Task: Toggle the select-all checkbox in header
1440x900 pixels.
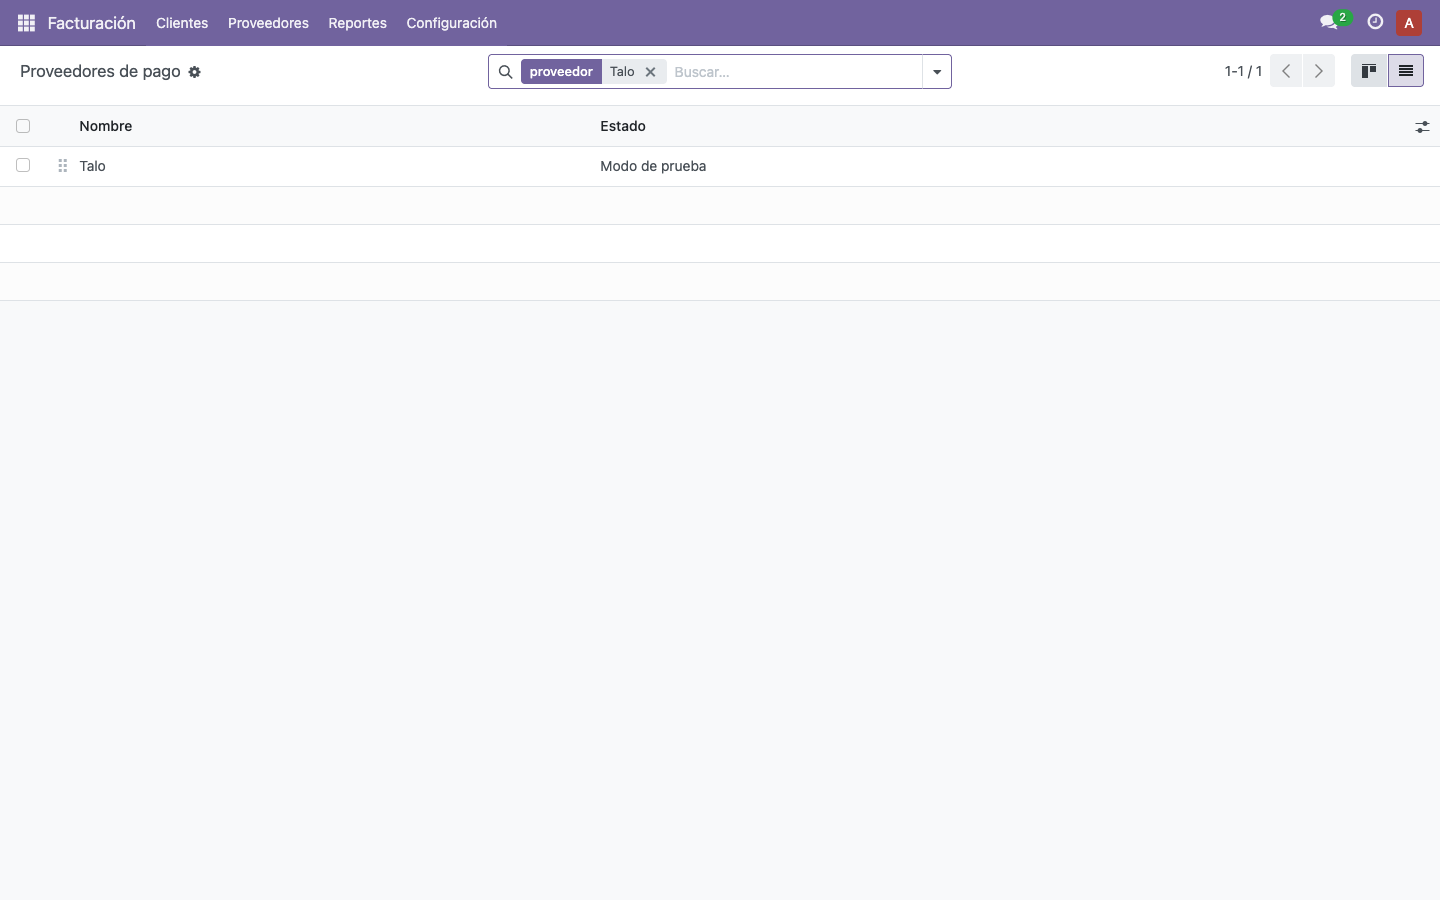Action: (23, 126)
